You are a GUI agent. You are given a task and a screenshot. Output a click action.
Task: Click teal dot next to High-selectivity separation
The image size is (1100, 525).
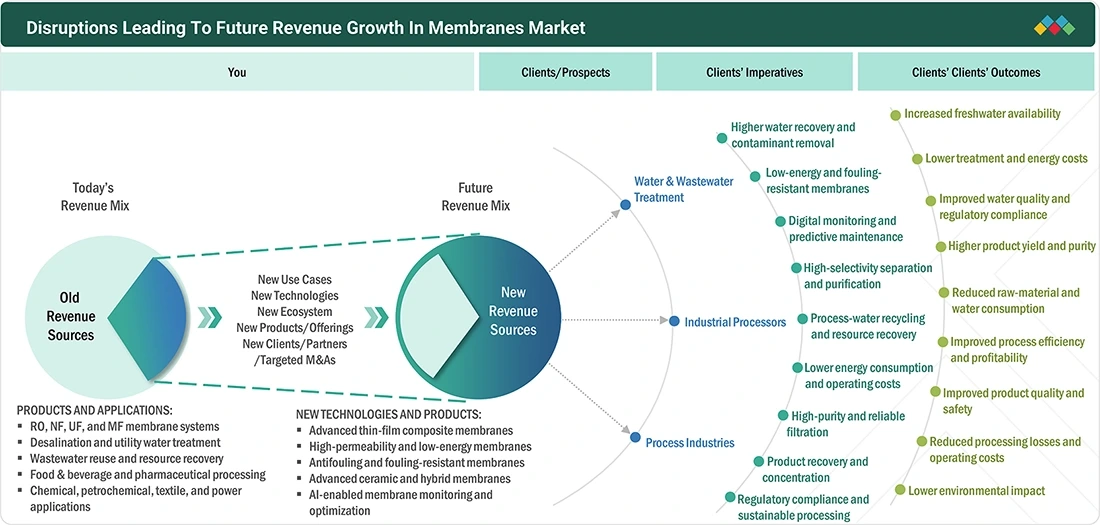click(796, 268)
